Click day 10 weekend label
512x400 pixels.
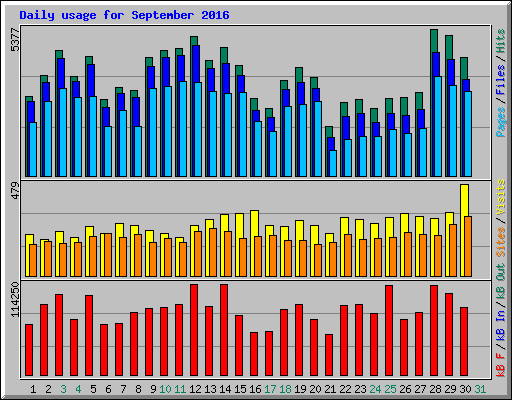tap(165, 389)
